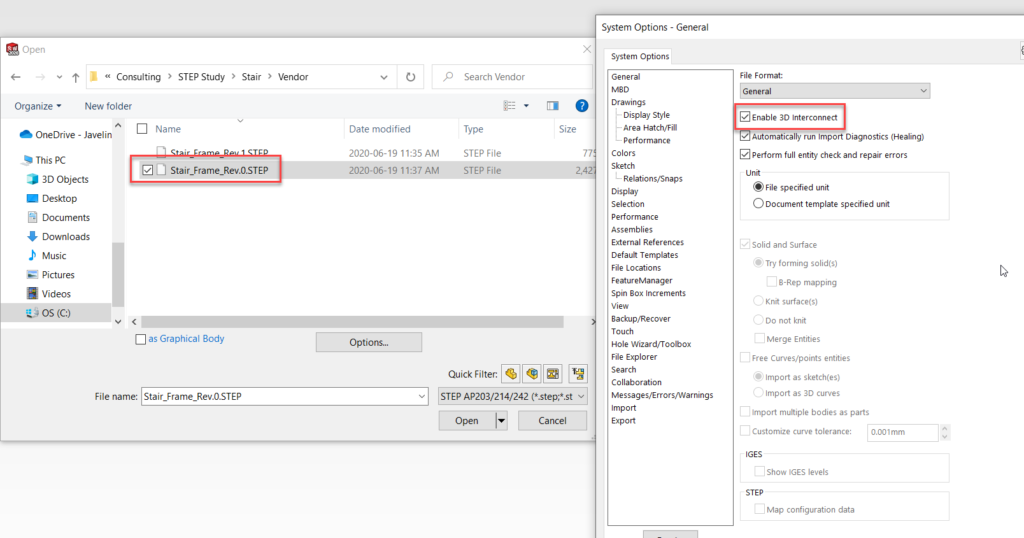Click the Cancel button
This screenshot has width=1024, height=538.
coord(552,420)
